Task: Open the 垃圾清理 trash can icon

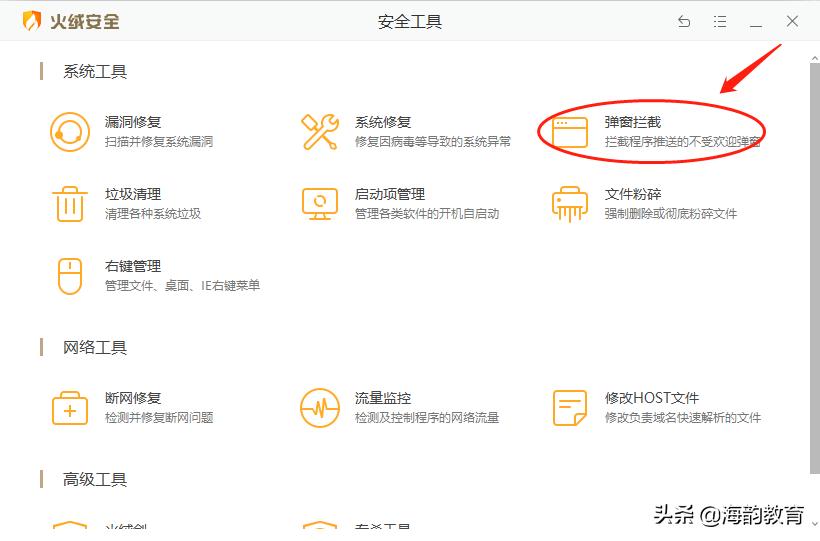Action: pyautogui.click(x=70, y=204)
